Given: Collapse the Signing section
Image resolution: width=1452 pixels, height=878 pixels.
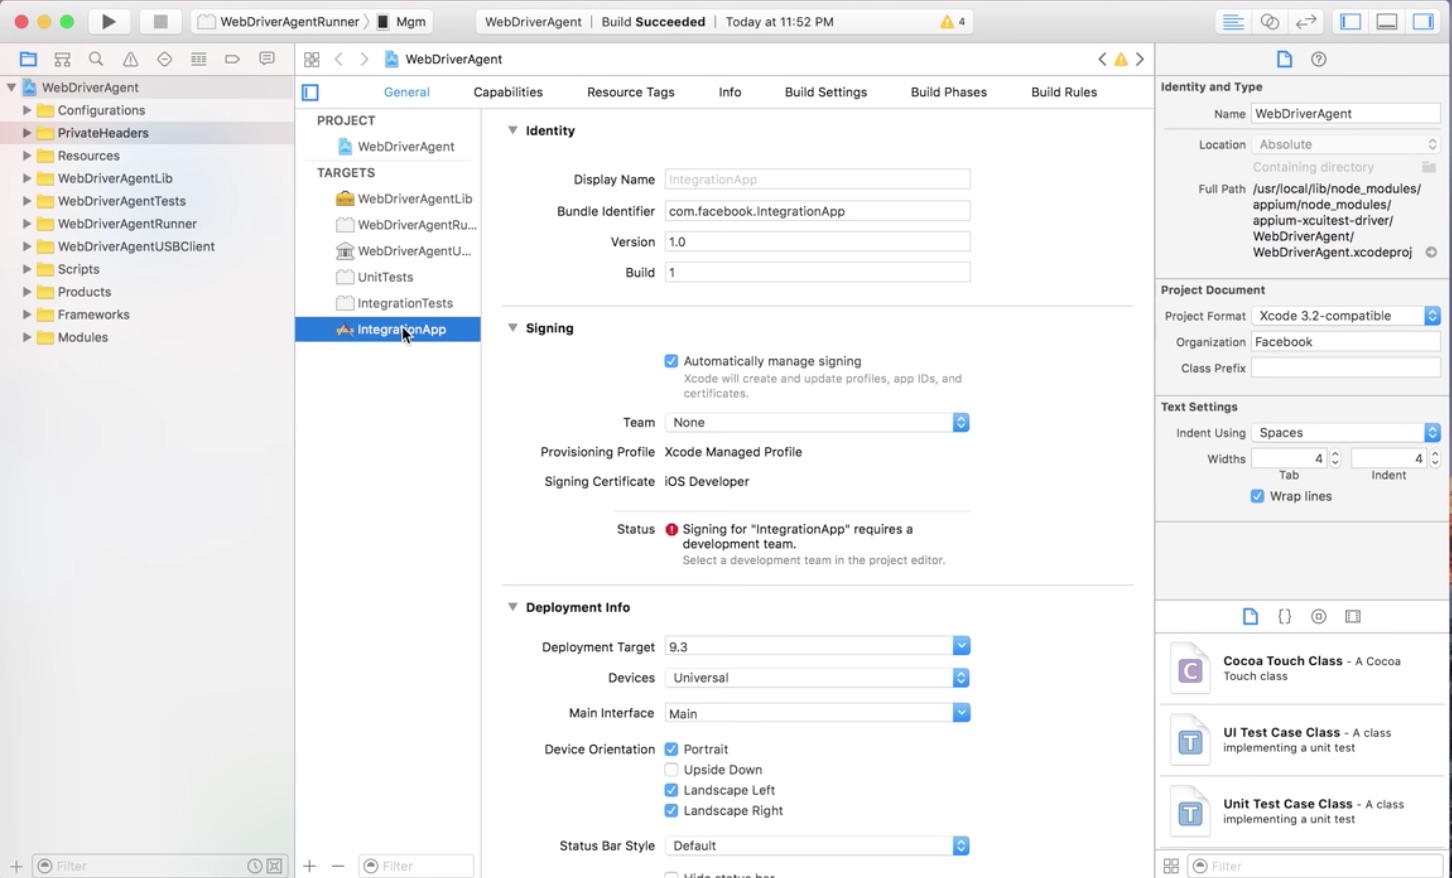Looking at the screenshot, I should (x=513, y=327).
